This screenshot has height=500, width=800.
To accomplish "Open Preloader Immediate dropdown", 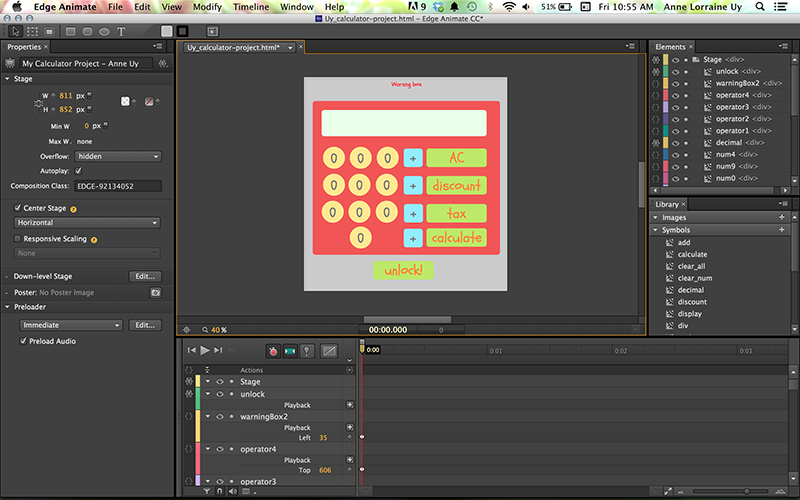I will tap(71, 325).
